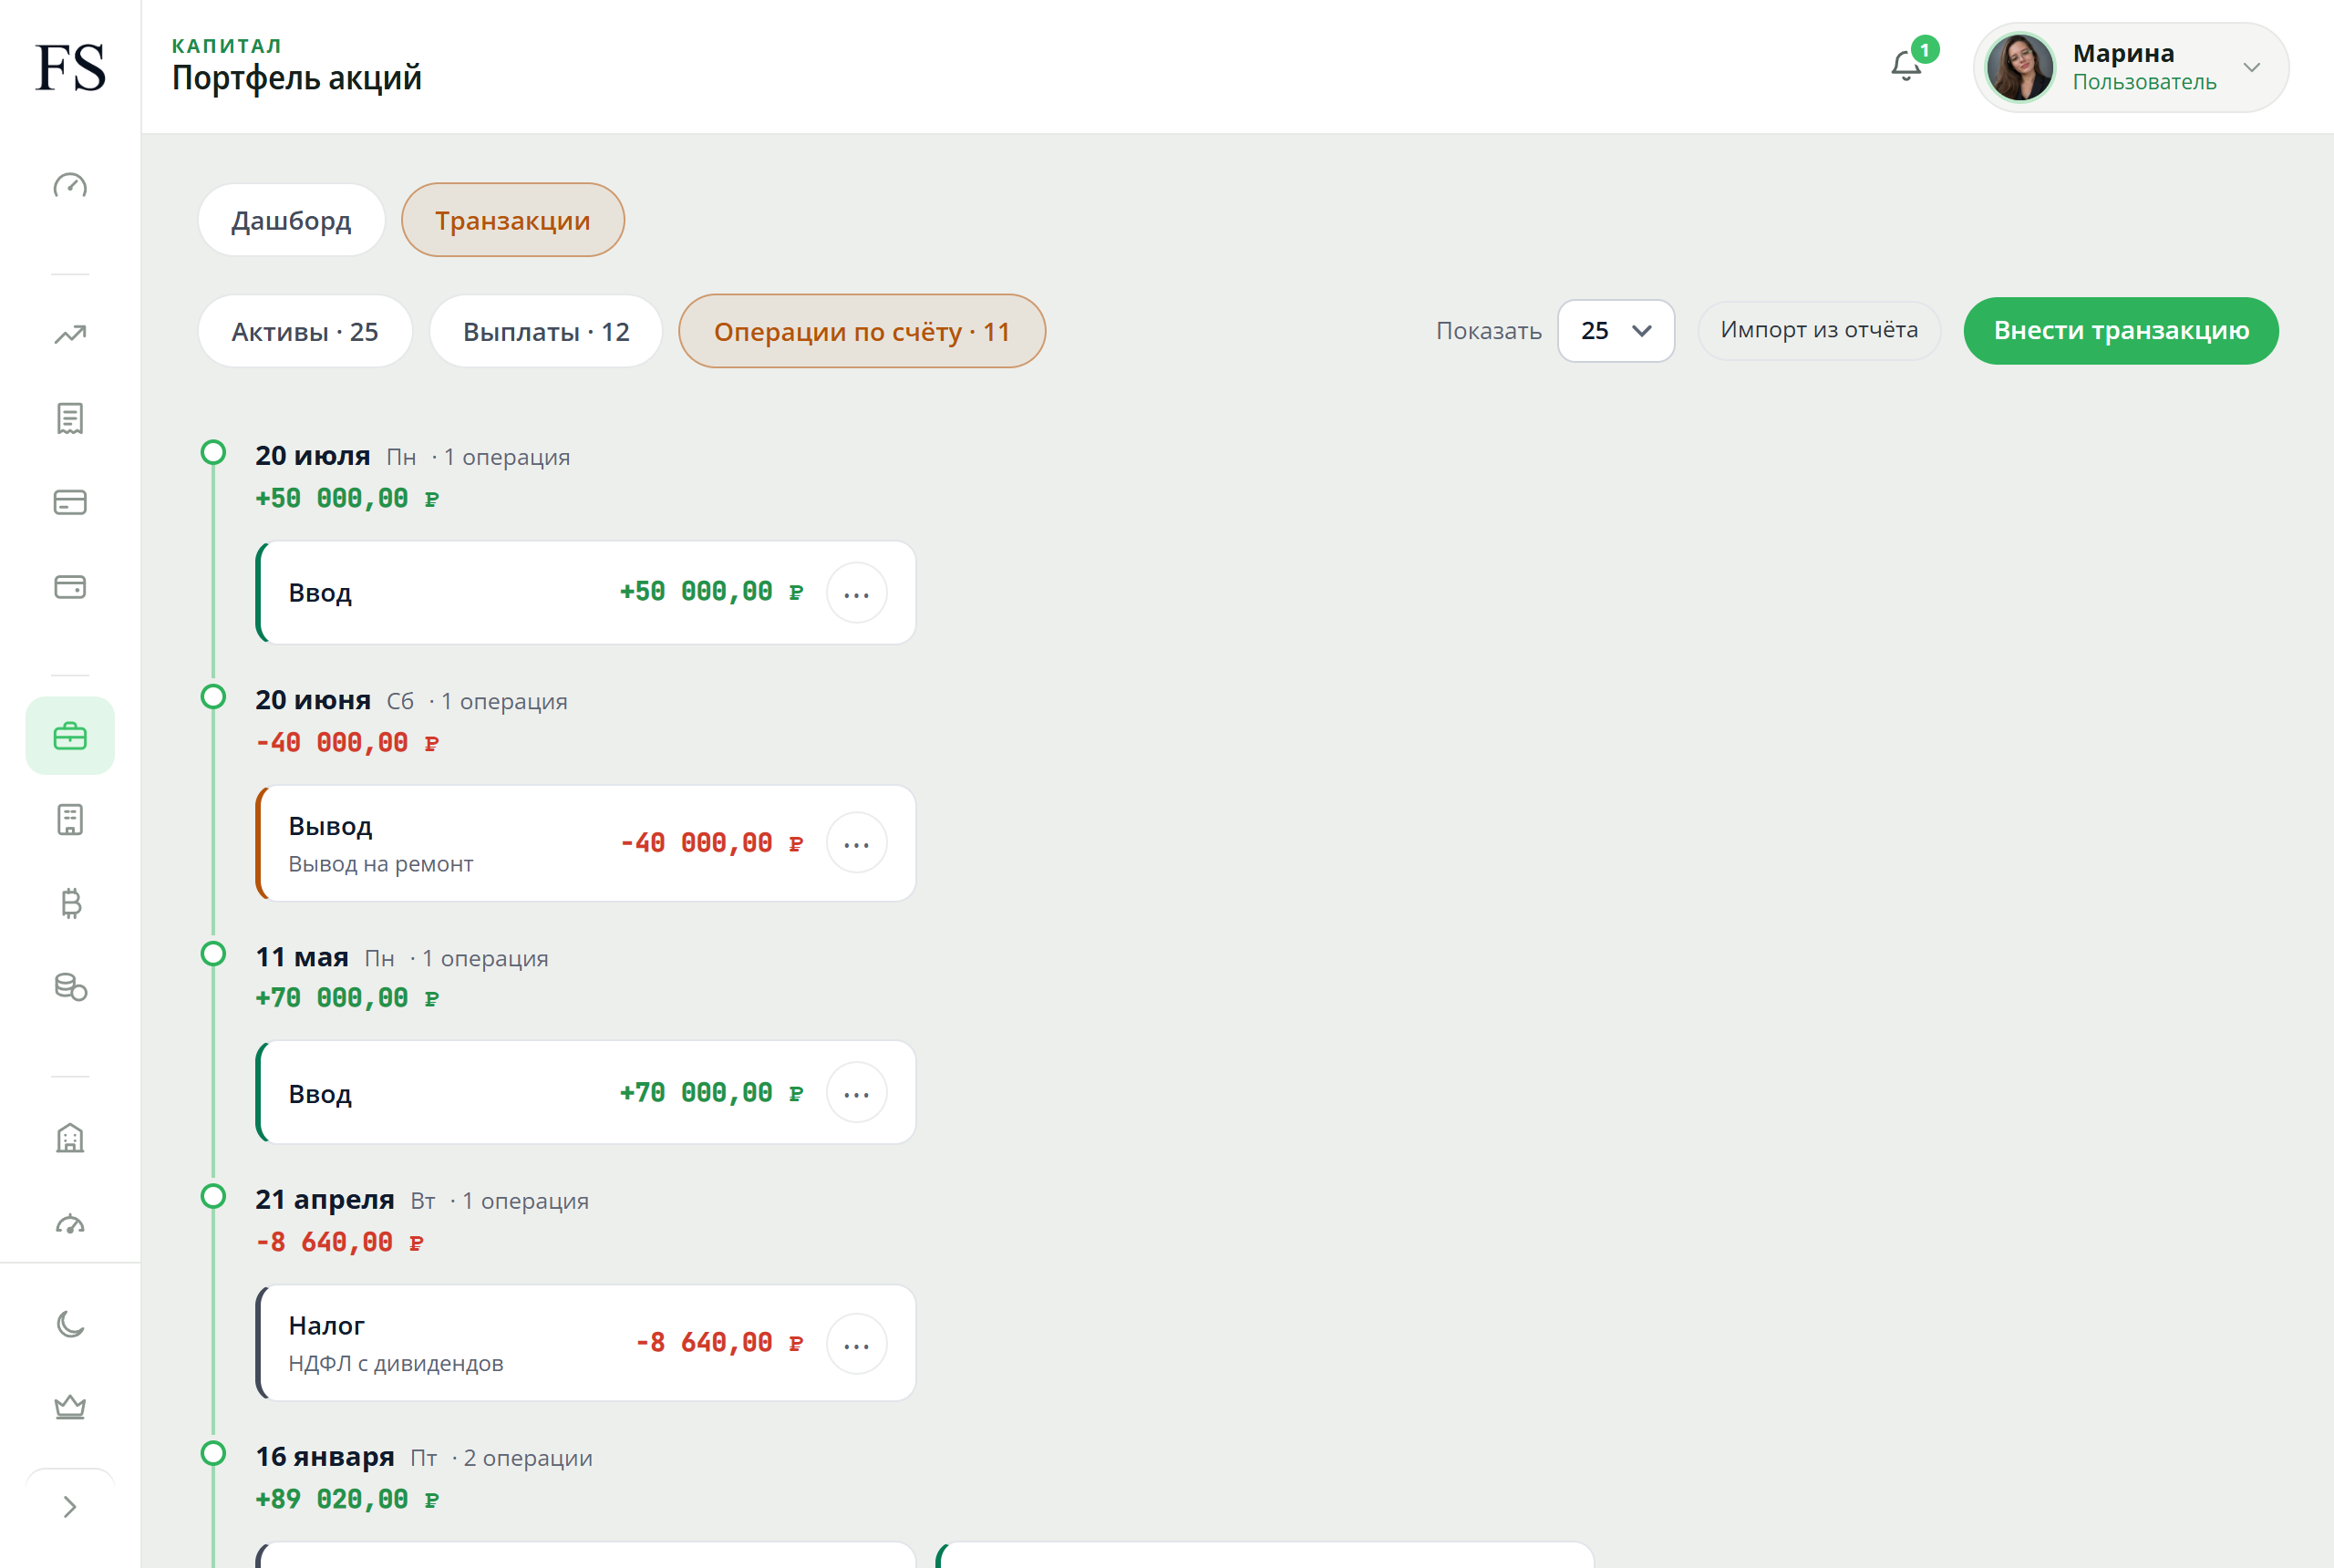The width and height of the screenshot is (2334, 1568).
Task: Open options menu for Налог НДФЛ operation
Action: click(x=857, y=1344)
